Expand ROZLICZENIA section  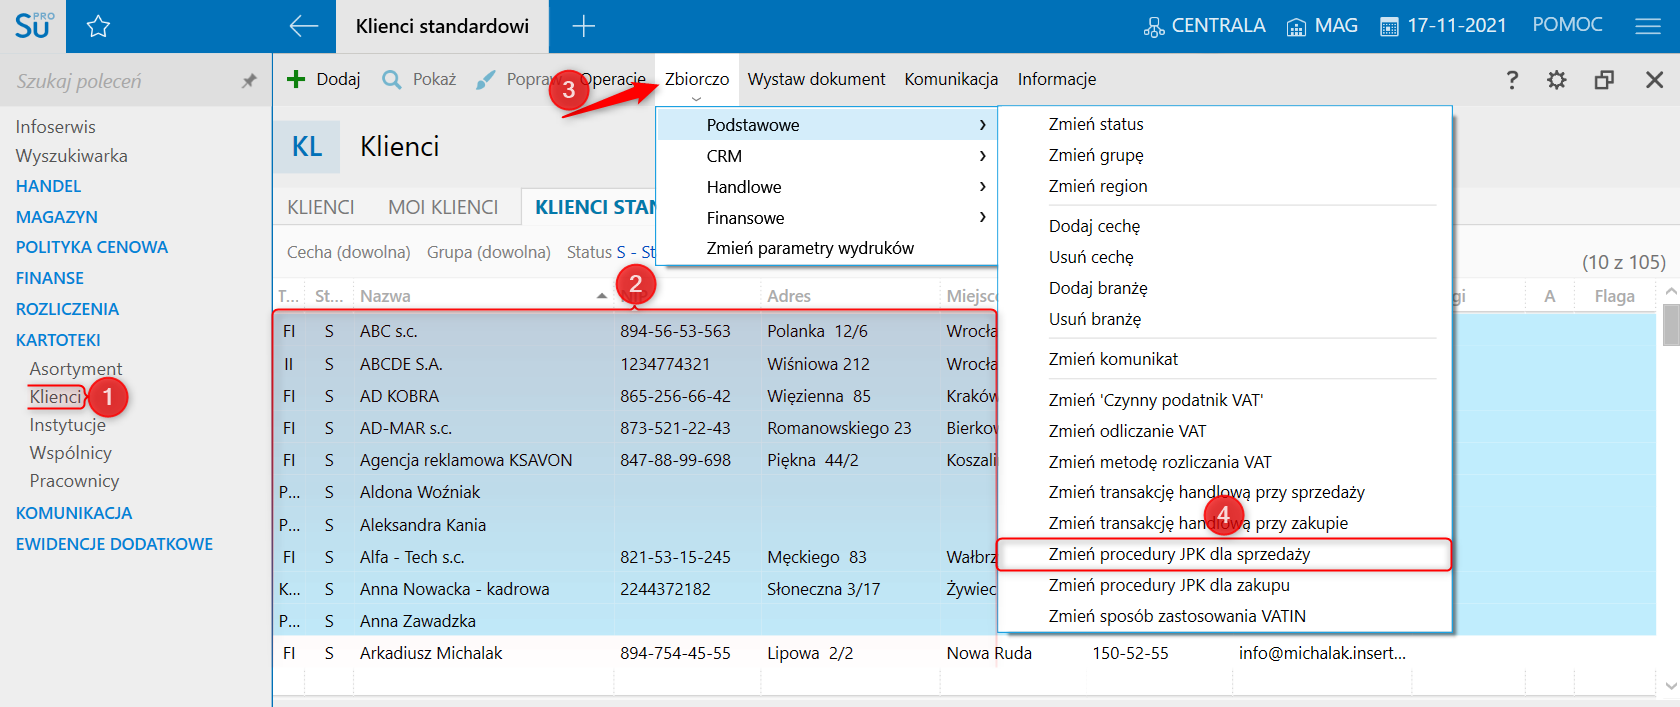[x=67, y=309]
